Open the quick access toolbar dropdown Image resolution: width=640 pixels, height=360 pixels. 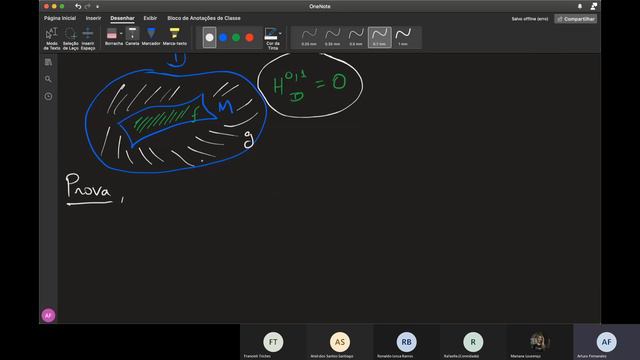pos(98,7)
